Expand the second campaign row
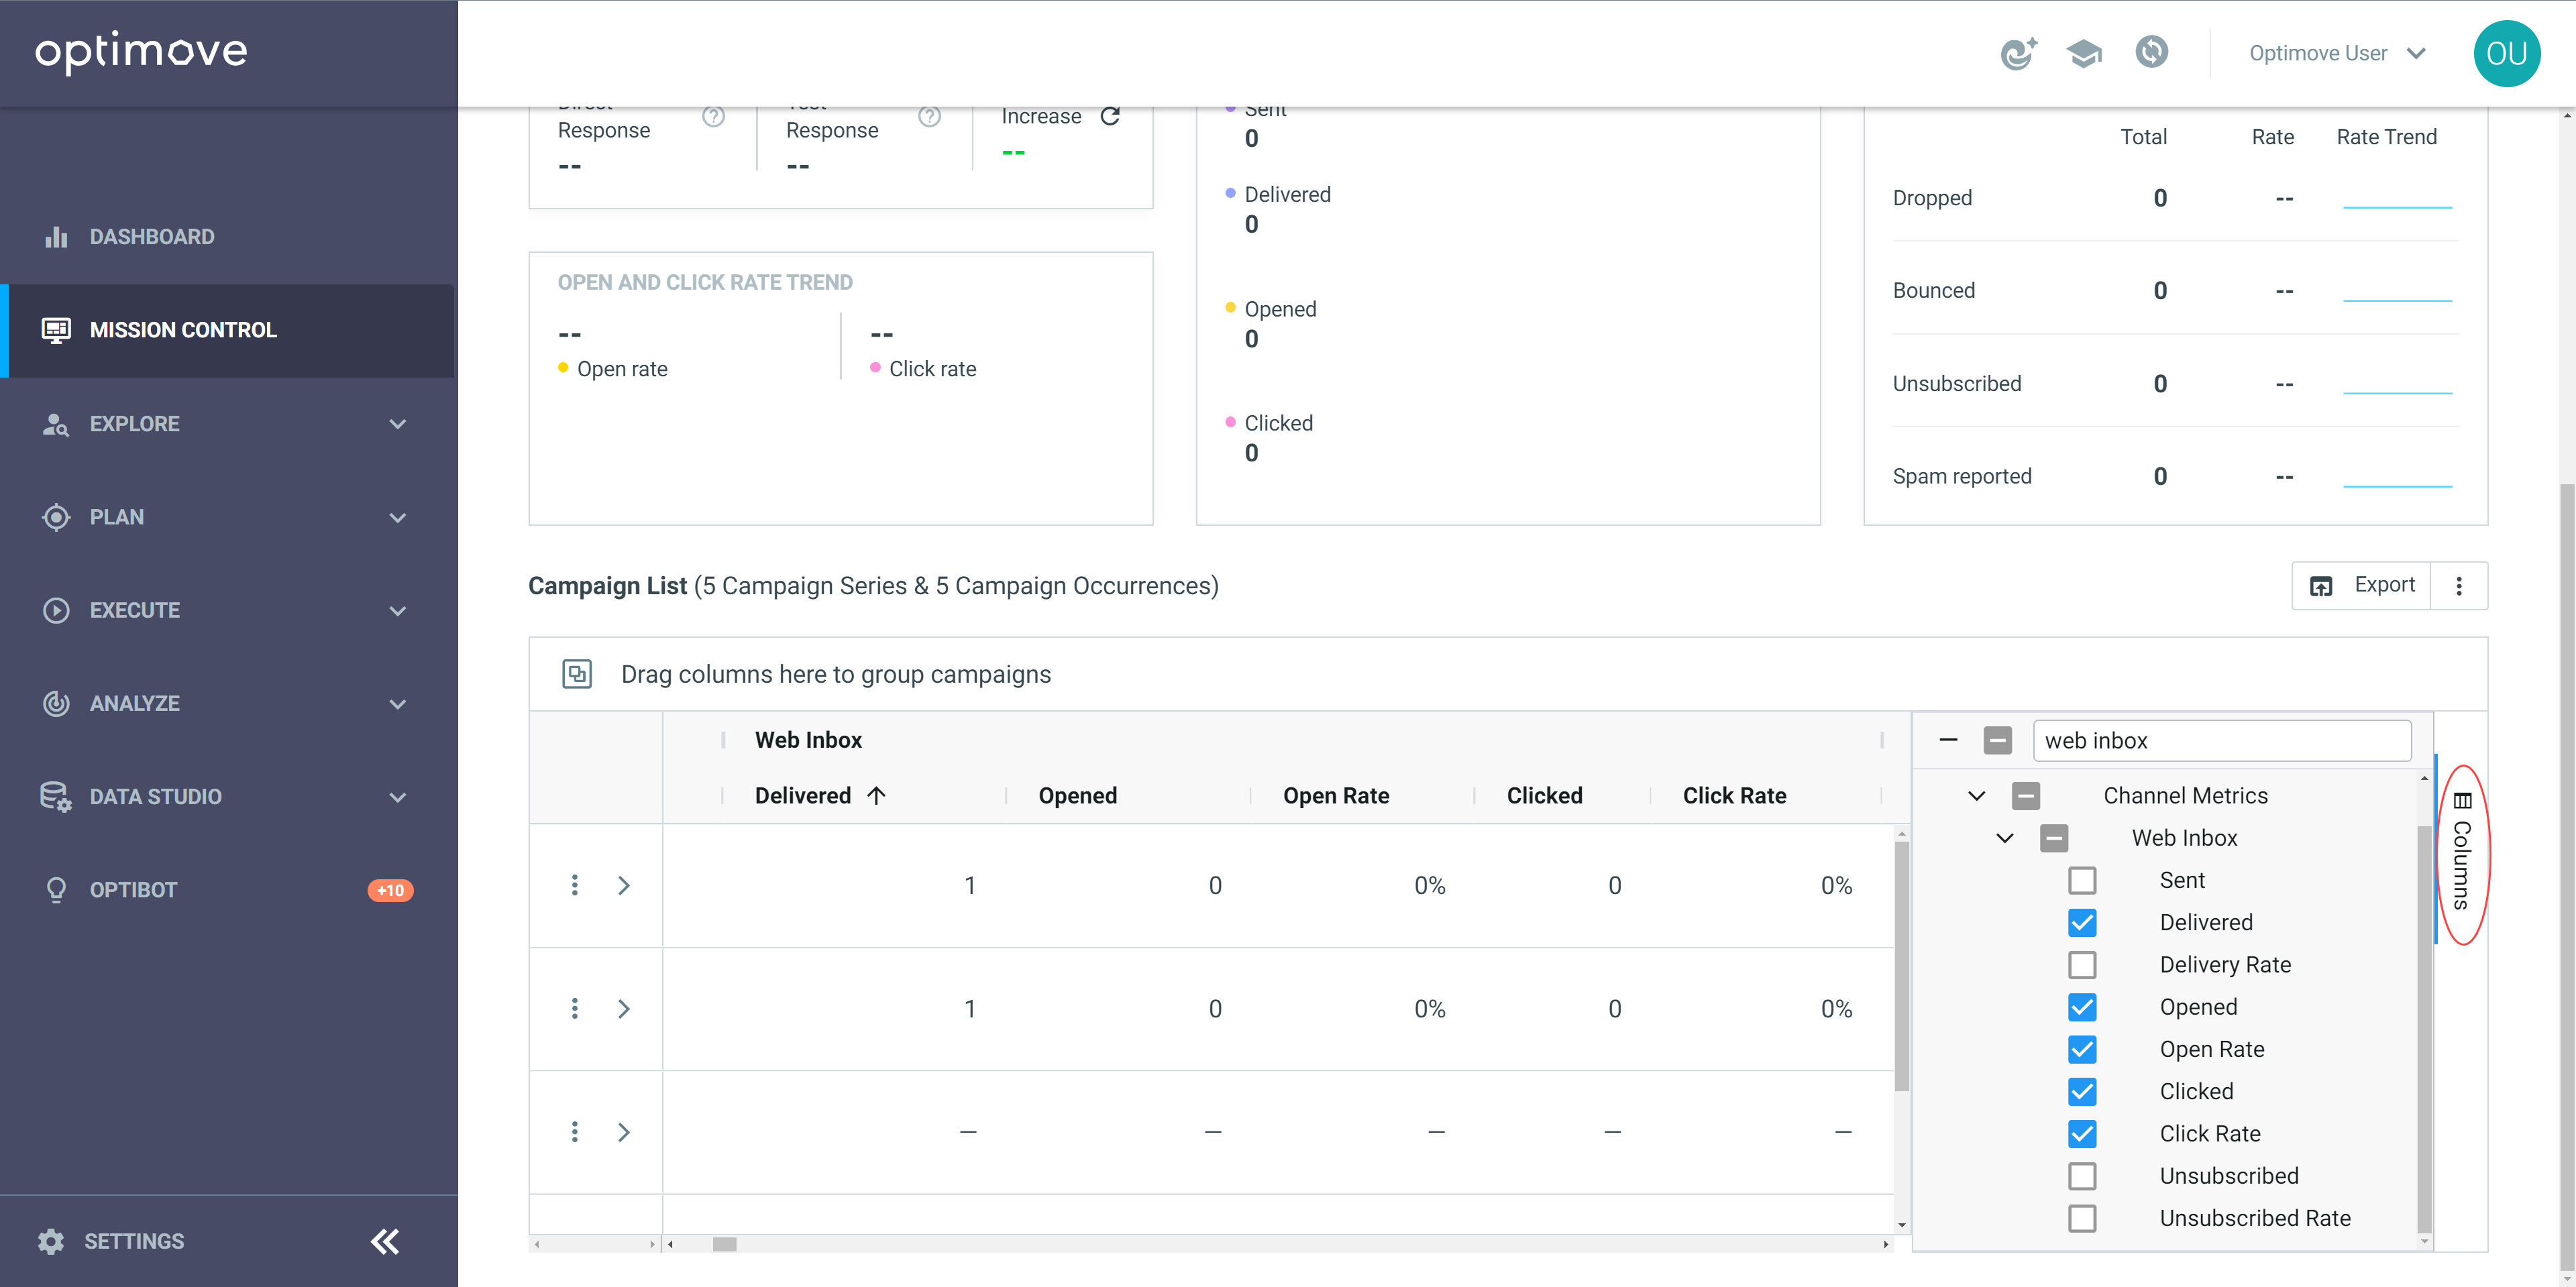Viewport: 2576px width, 1287px height. (624, 1009)
